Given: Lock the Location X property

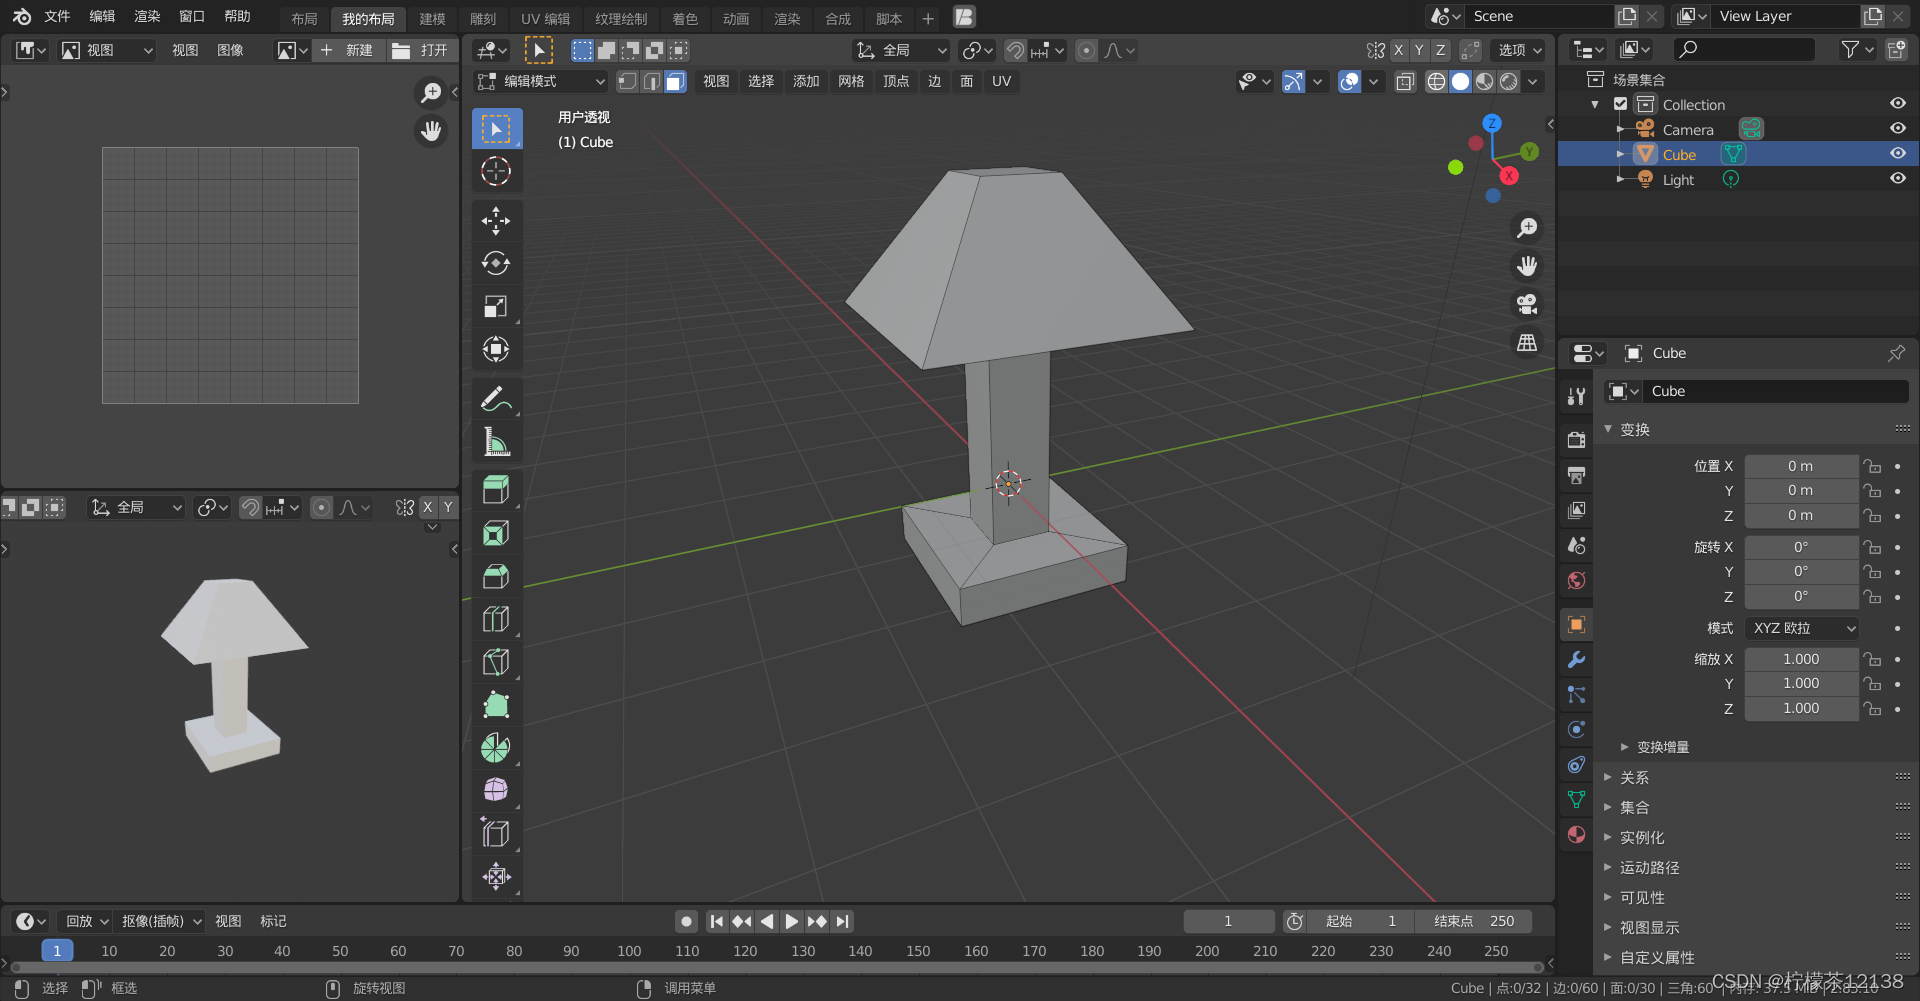Looking at the screenshot, I should 1871,466.
